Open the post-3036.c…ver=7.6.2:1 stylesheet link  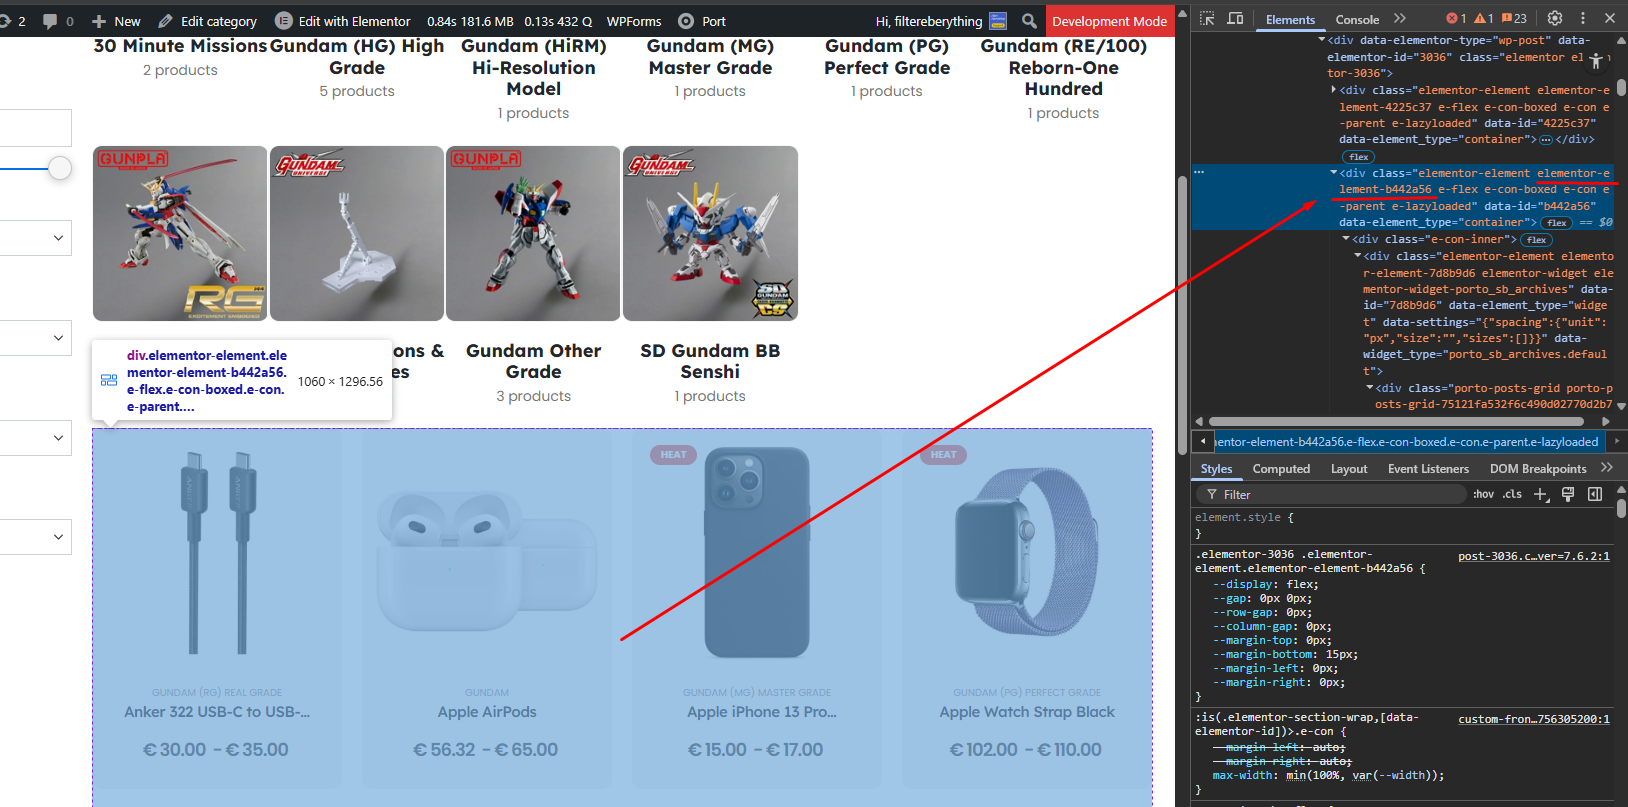(x=1534, y=556)
